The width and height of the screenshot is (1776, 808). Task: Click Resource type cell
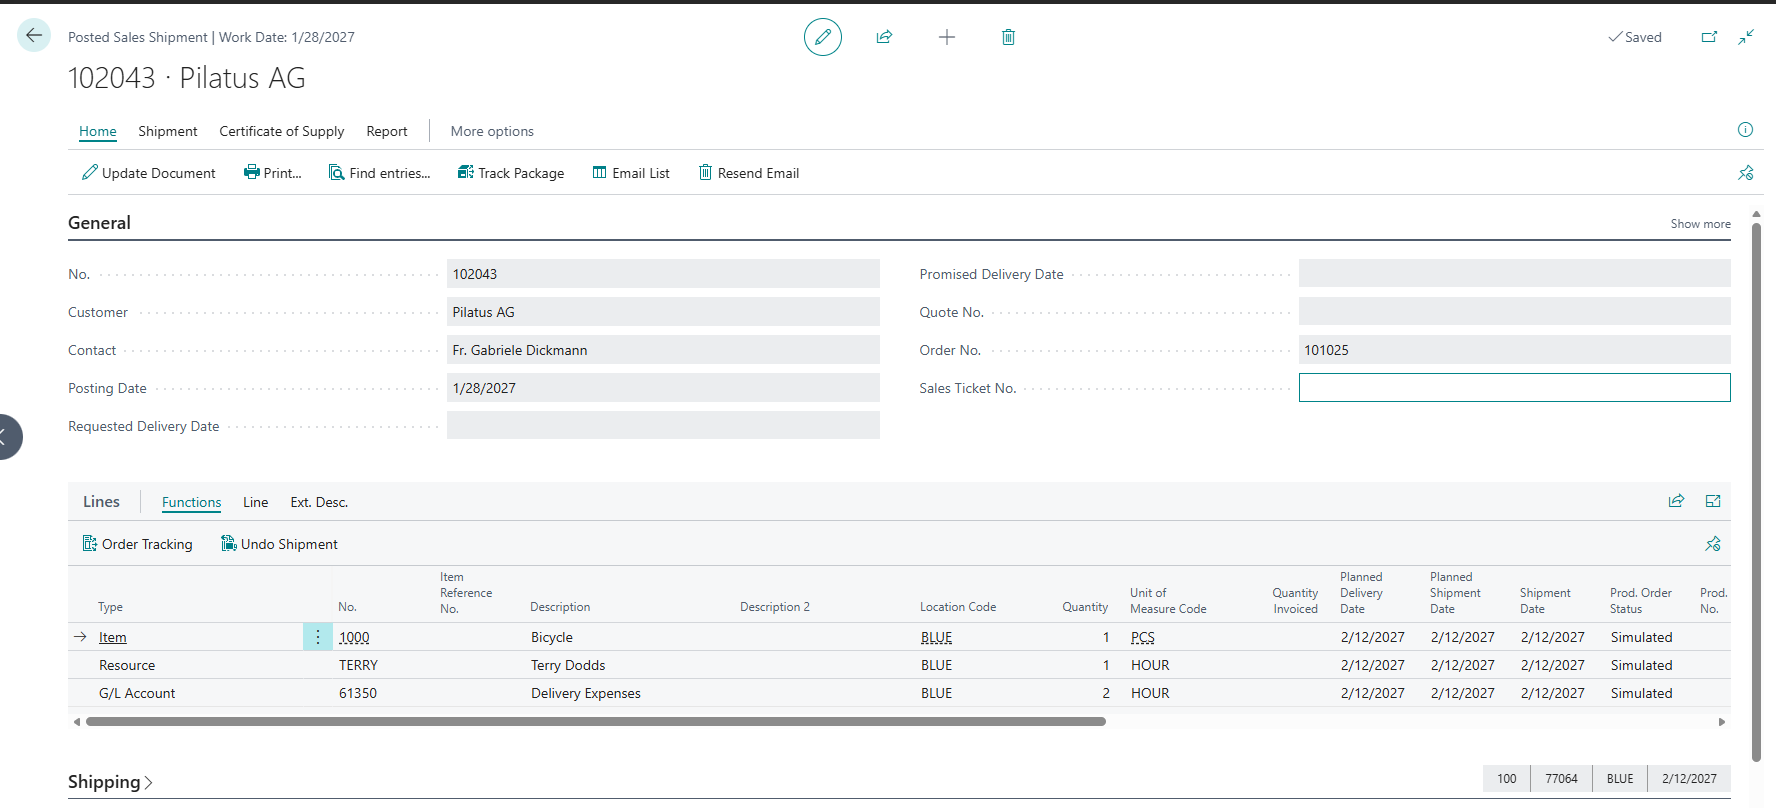[x=127, y=665]
